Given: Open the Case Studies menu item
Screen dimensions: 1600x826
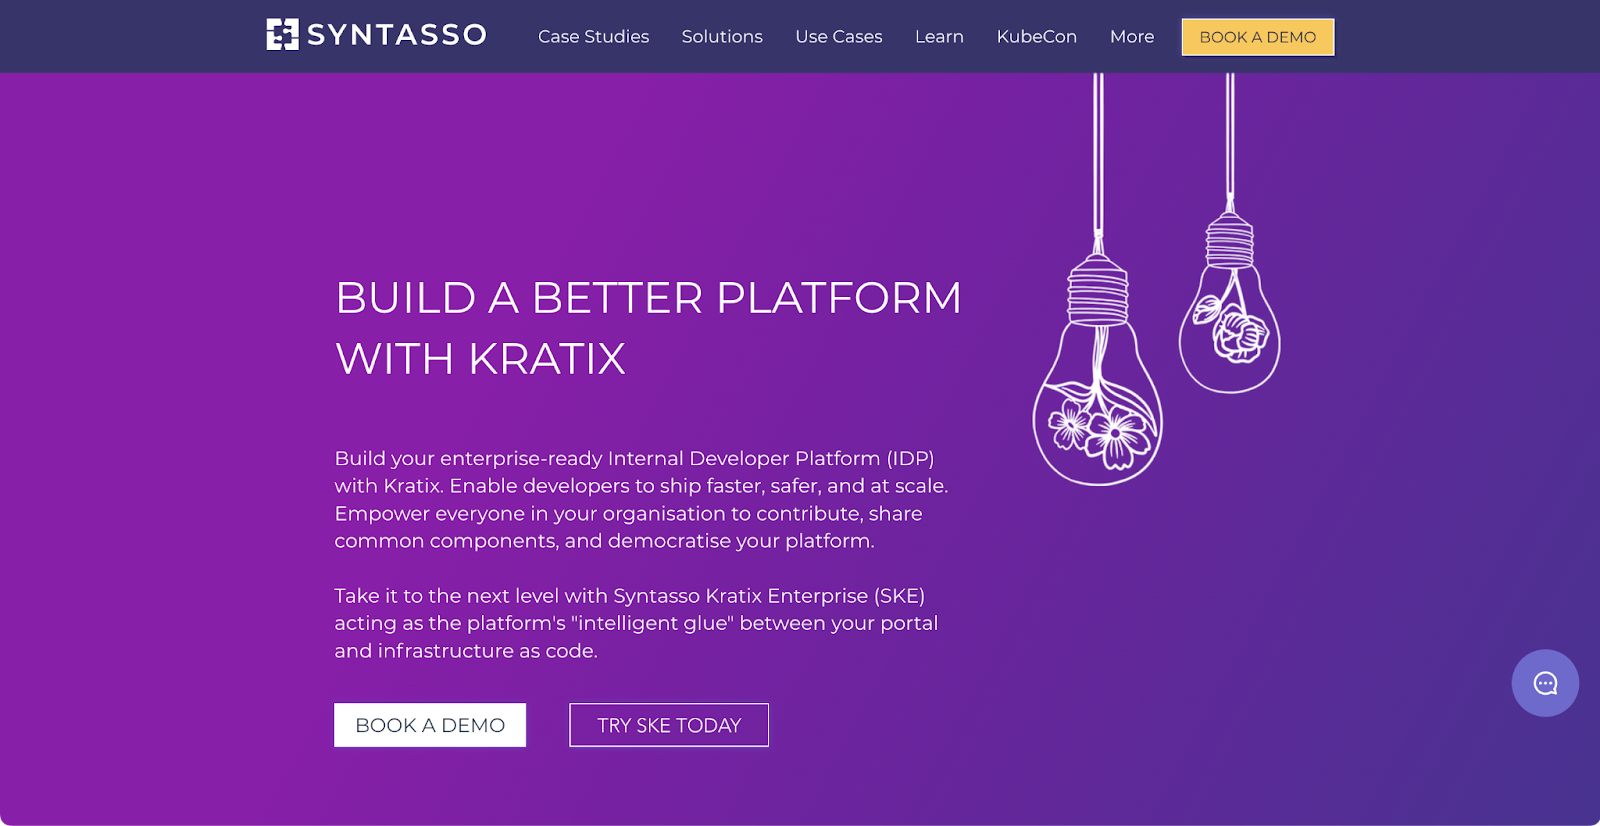Looking at the screenshot, I should (x=593, y=37).
